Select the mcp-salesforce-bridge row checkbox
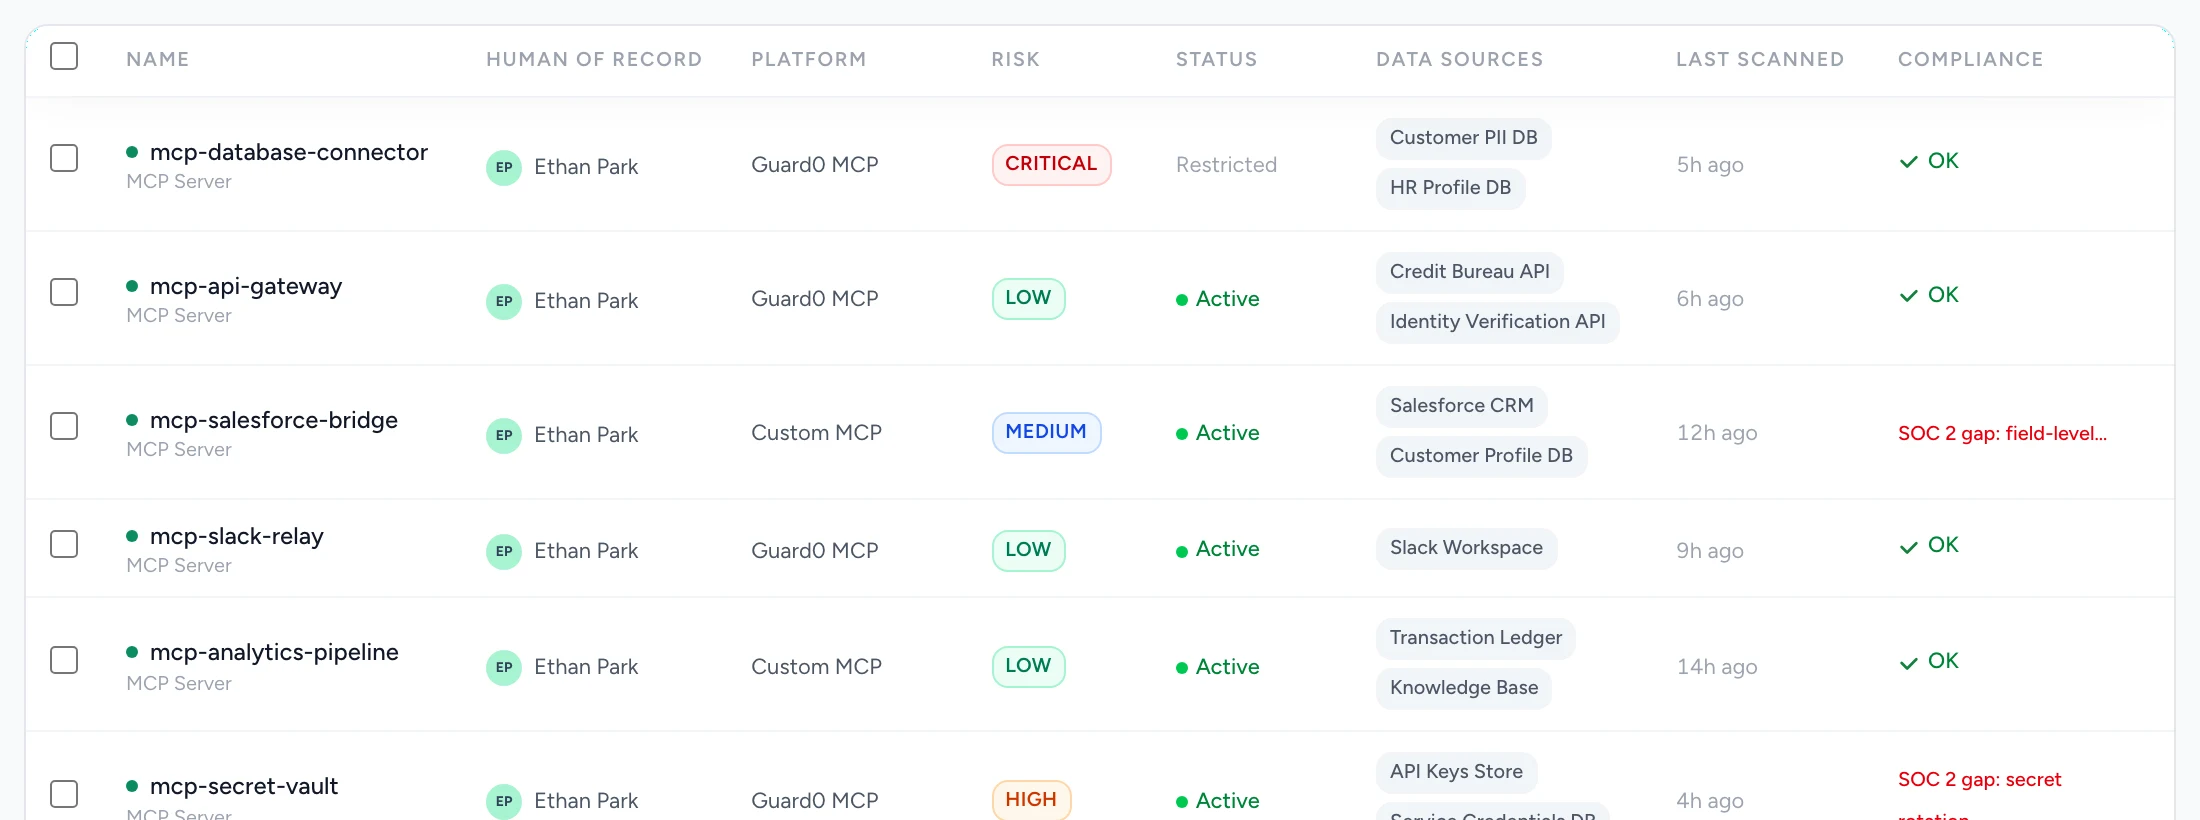The height and width of the screenshot is (820, 2200). pyautogui.click(x=64, y=426)
